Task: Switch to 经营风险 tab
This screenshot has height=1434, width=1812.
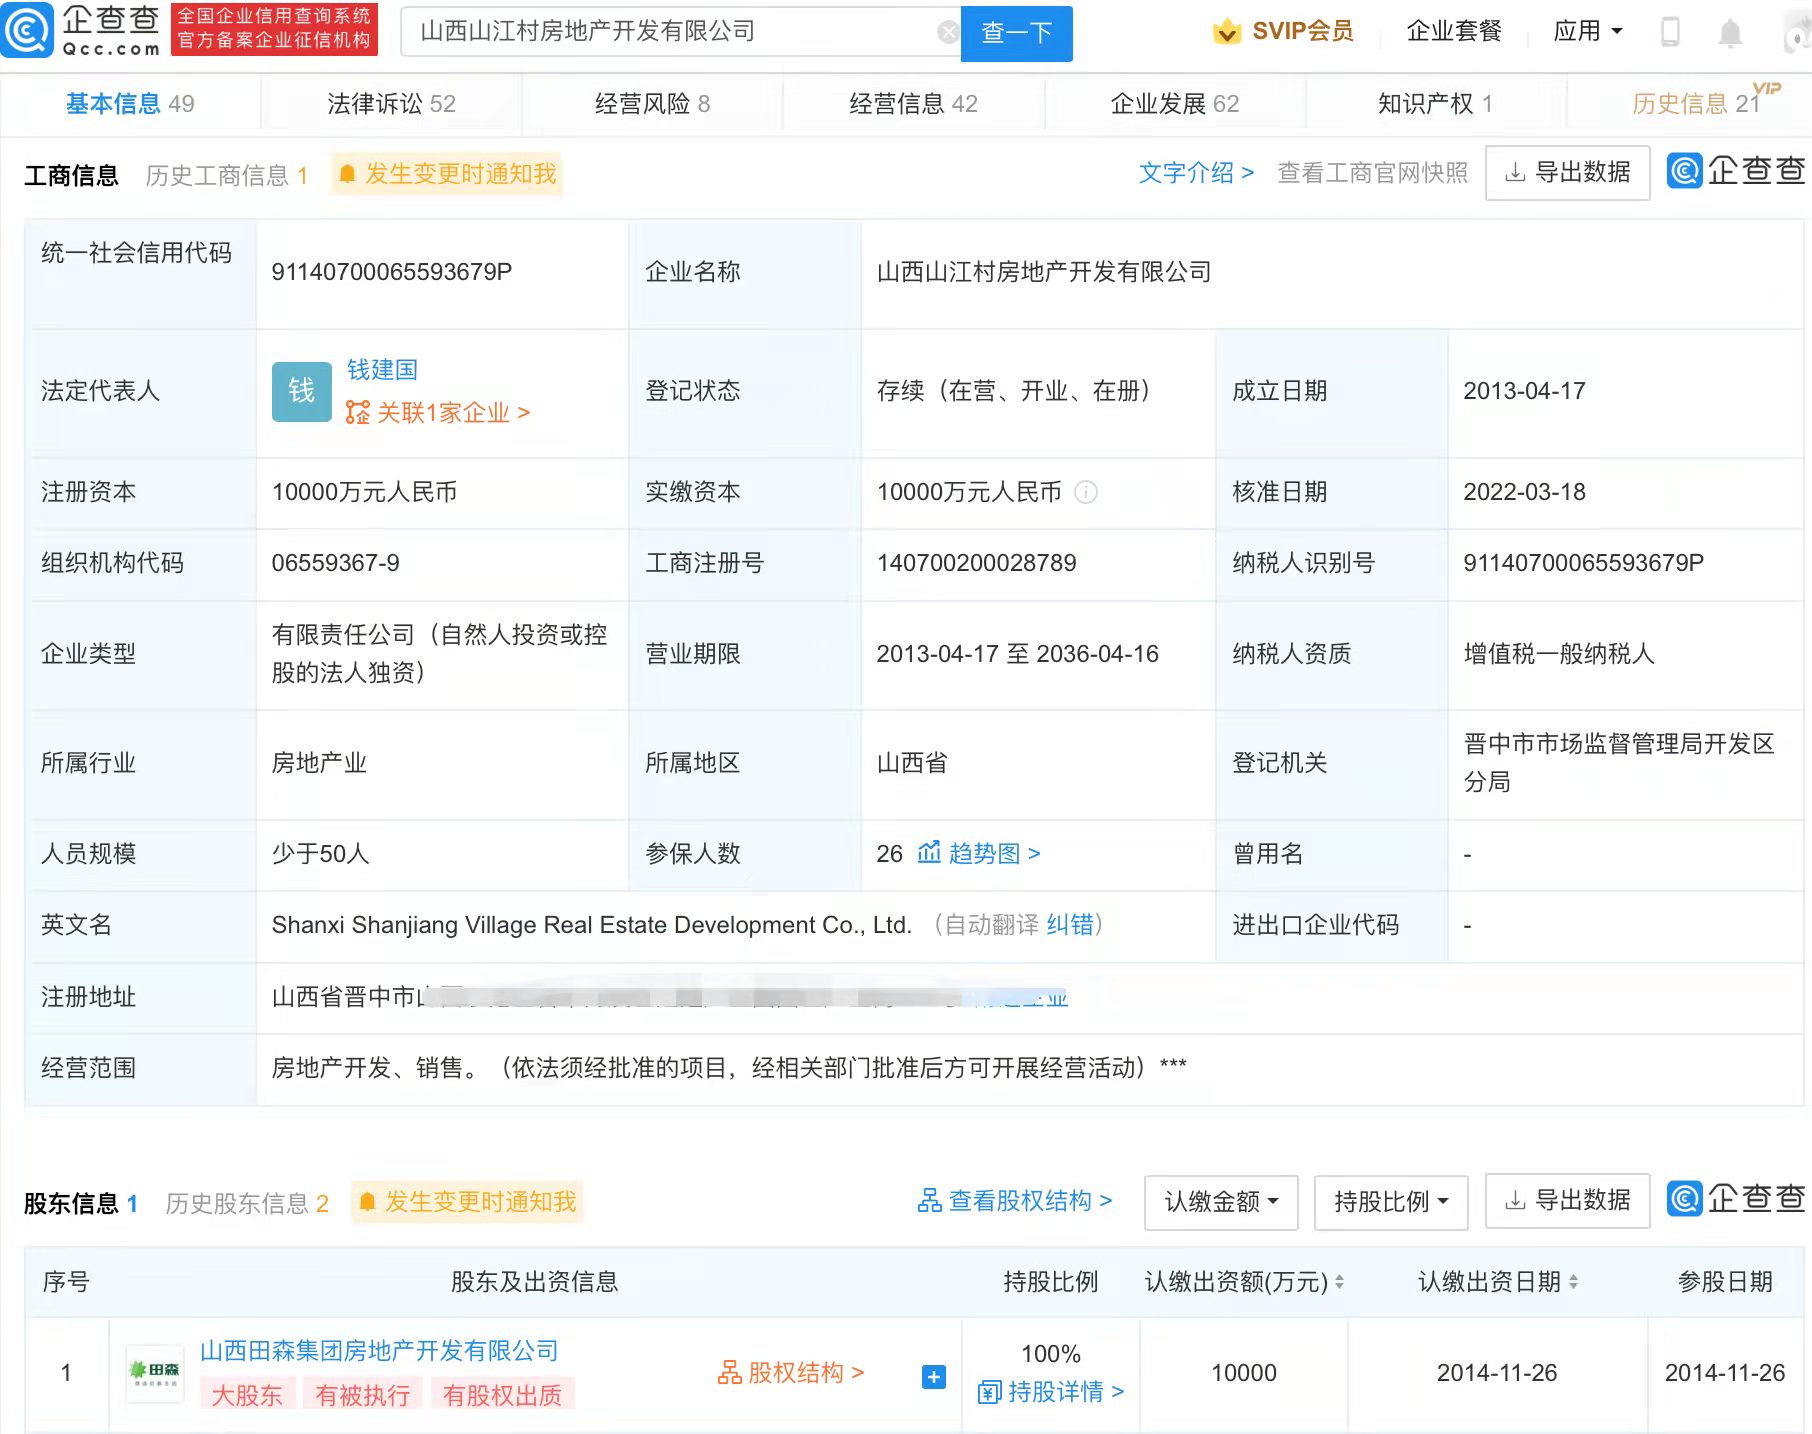Action: click(652, 104)
